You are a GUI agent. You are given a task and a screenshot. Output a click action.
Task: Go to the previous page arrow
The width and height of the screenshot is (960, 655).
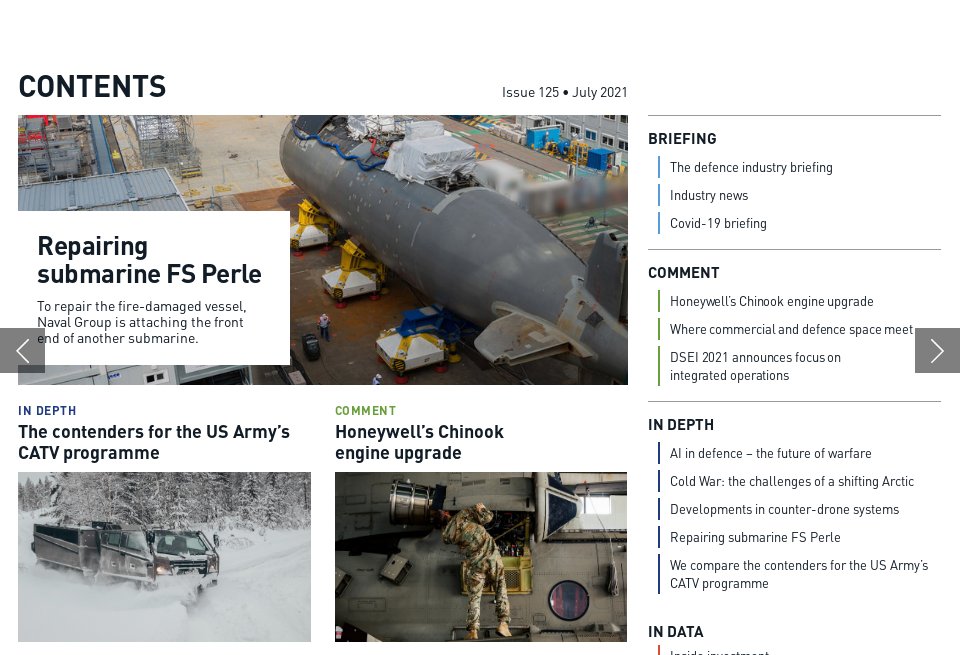22,350
